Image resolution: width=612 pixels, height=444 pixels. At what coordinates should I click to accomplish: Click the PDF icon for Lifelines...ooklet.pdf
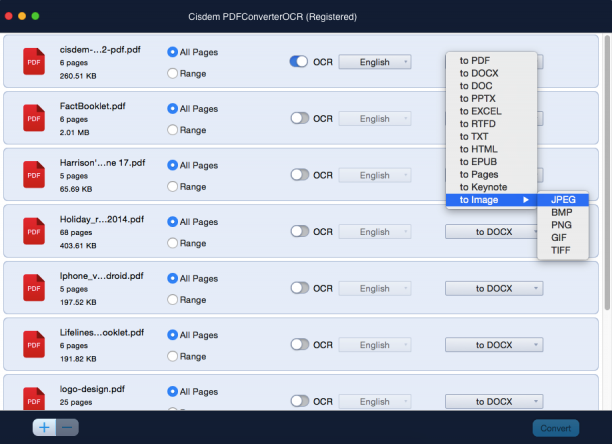(x=34, y=344)
